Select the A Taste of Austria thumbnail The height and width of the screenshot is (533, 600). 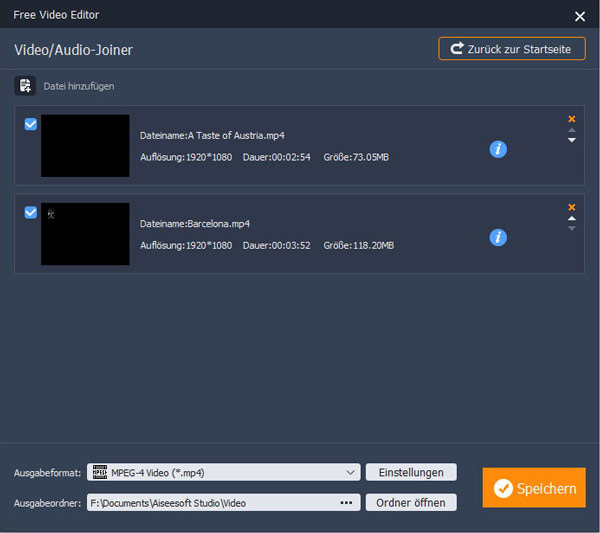coord(85,146)
